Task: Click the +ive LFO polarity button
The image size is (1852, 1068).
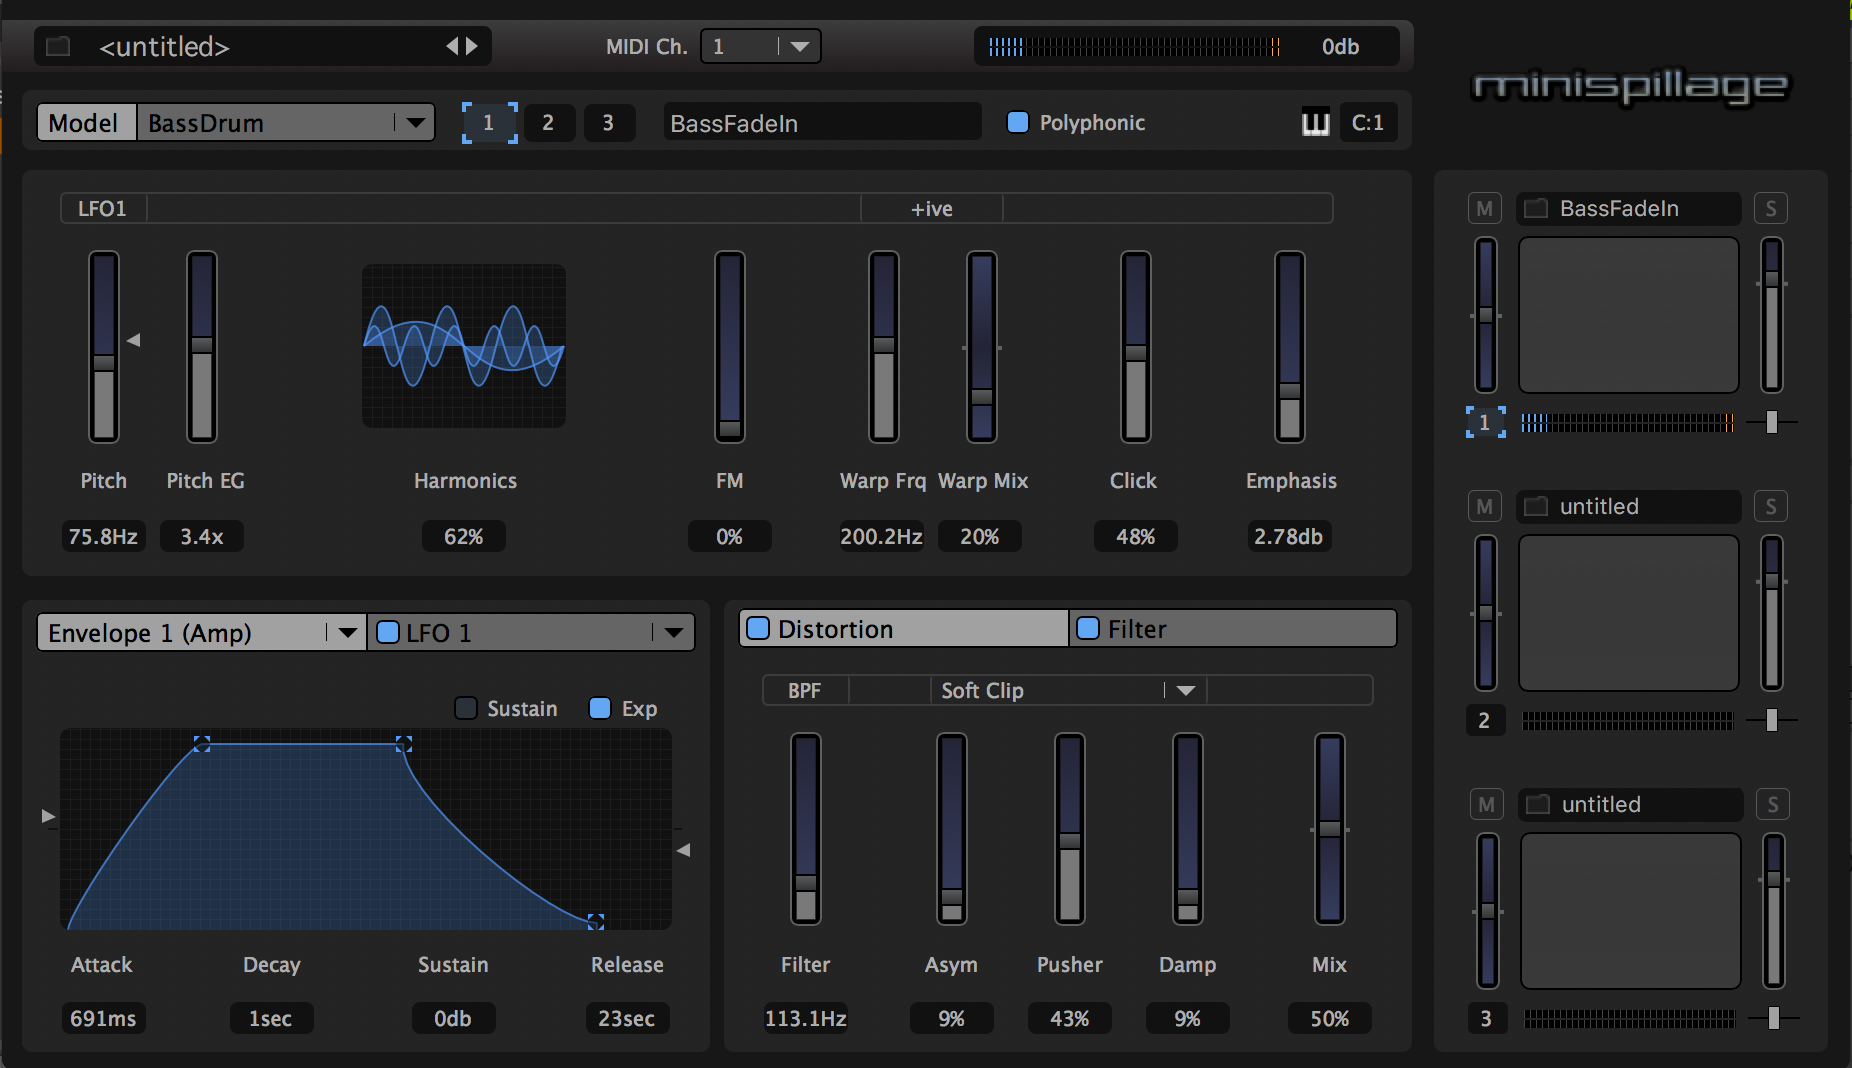Action: (x=931, y=208)
